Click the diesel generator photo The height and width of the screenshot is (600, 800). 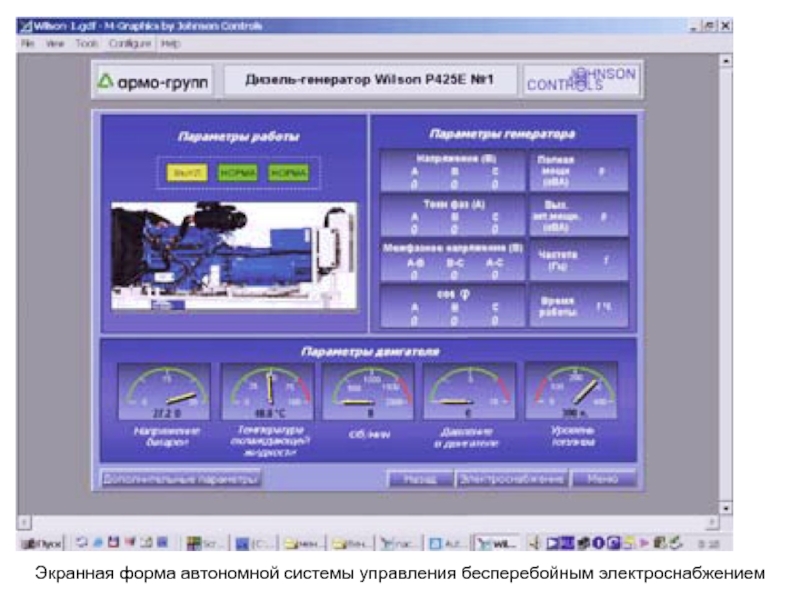pyautogui.click(x=234, y=256)
